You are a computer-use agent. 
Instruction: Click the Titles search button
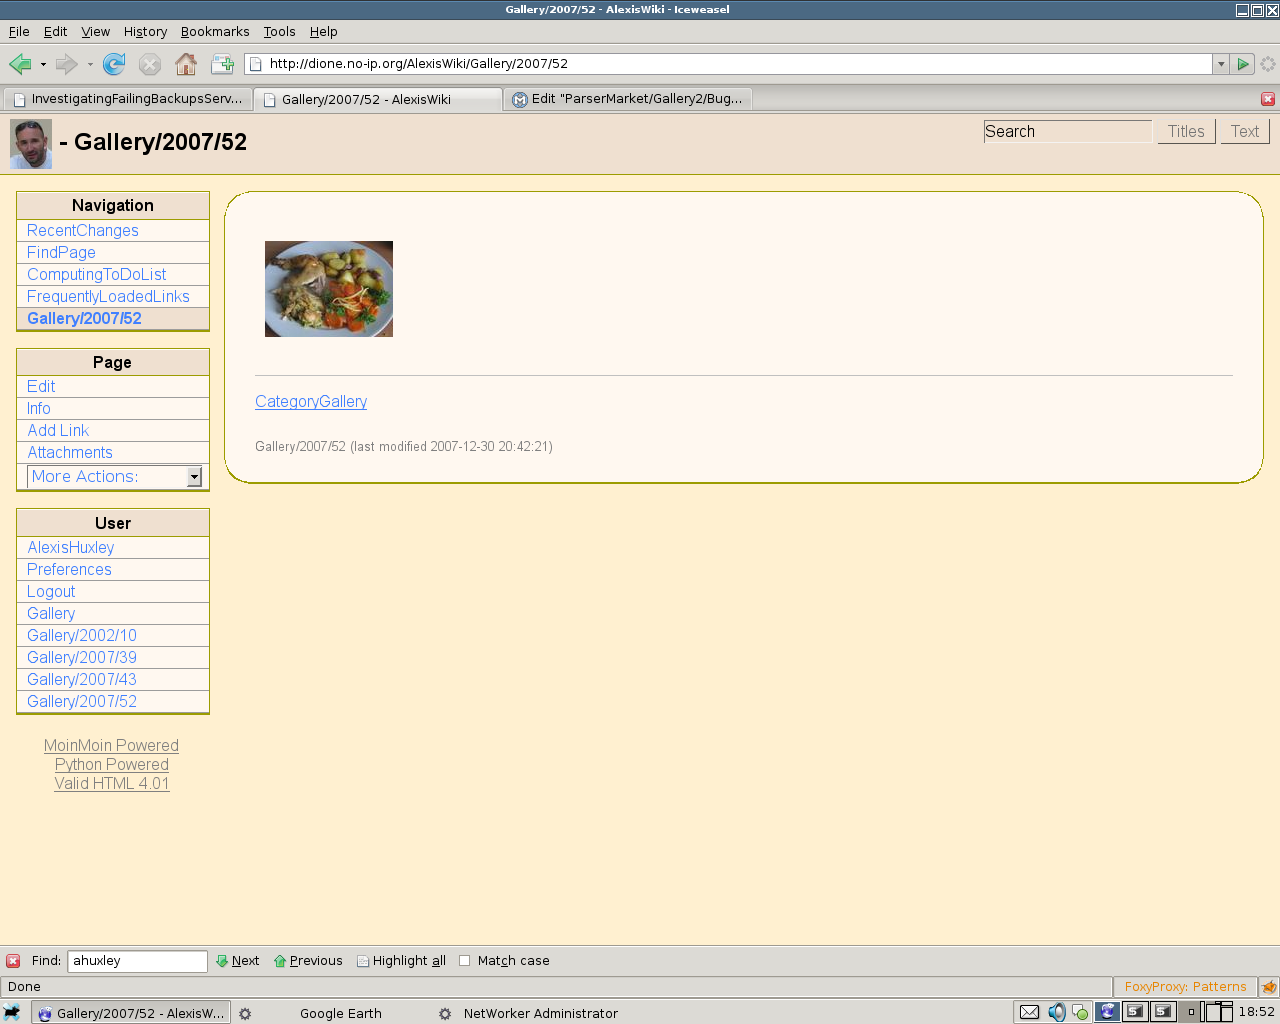point(1186,131)
